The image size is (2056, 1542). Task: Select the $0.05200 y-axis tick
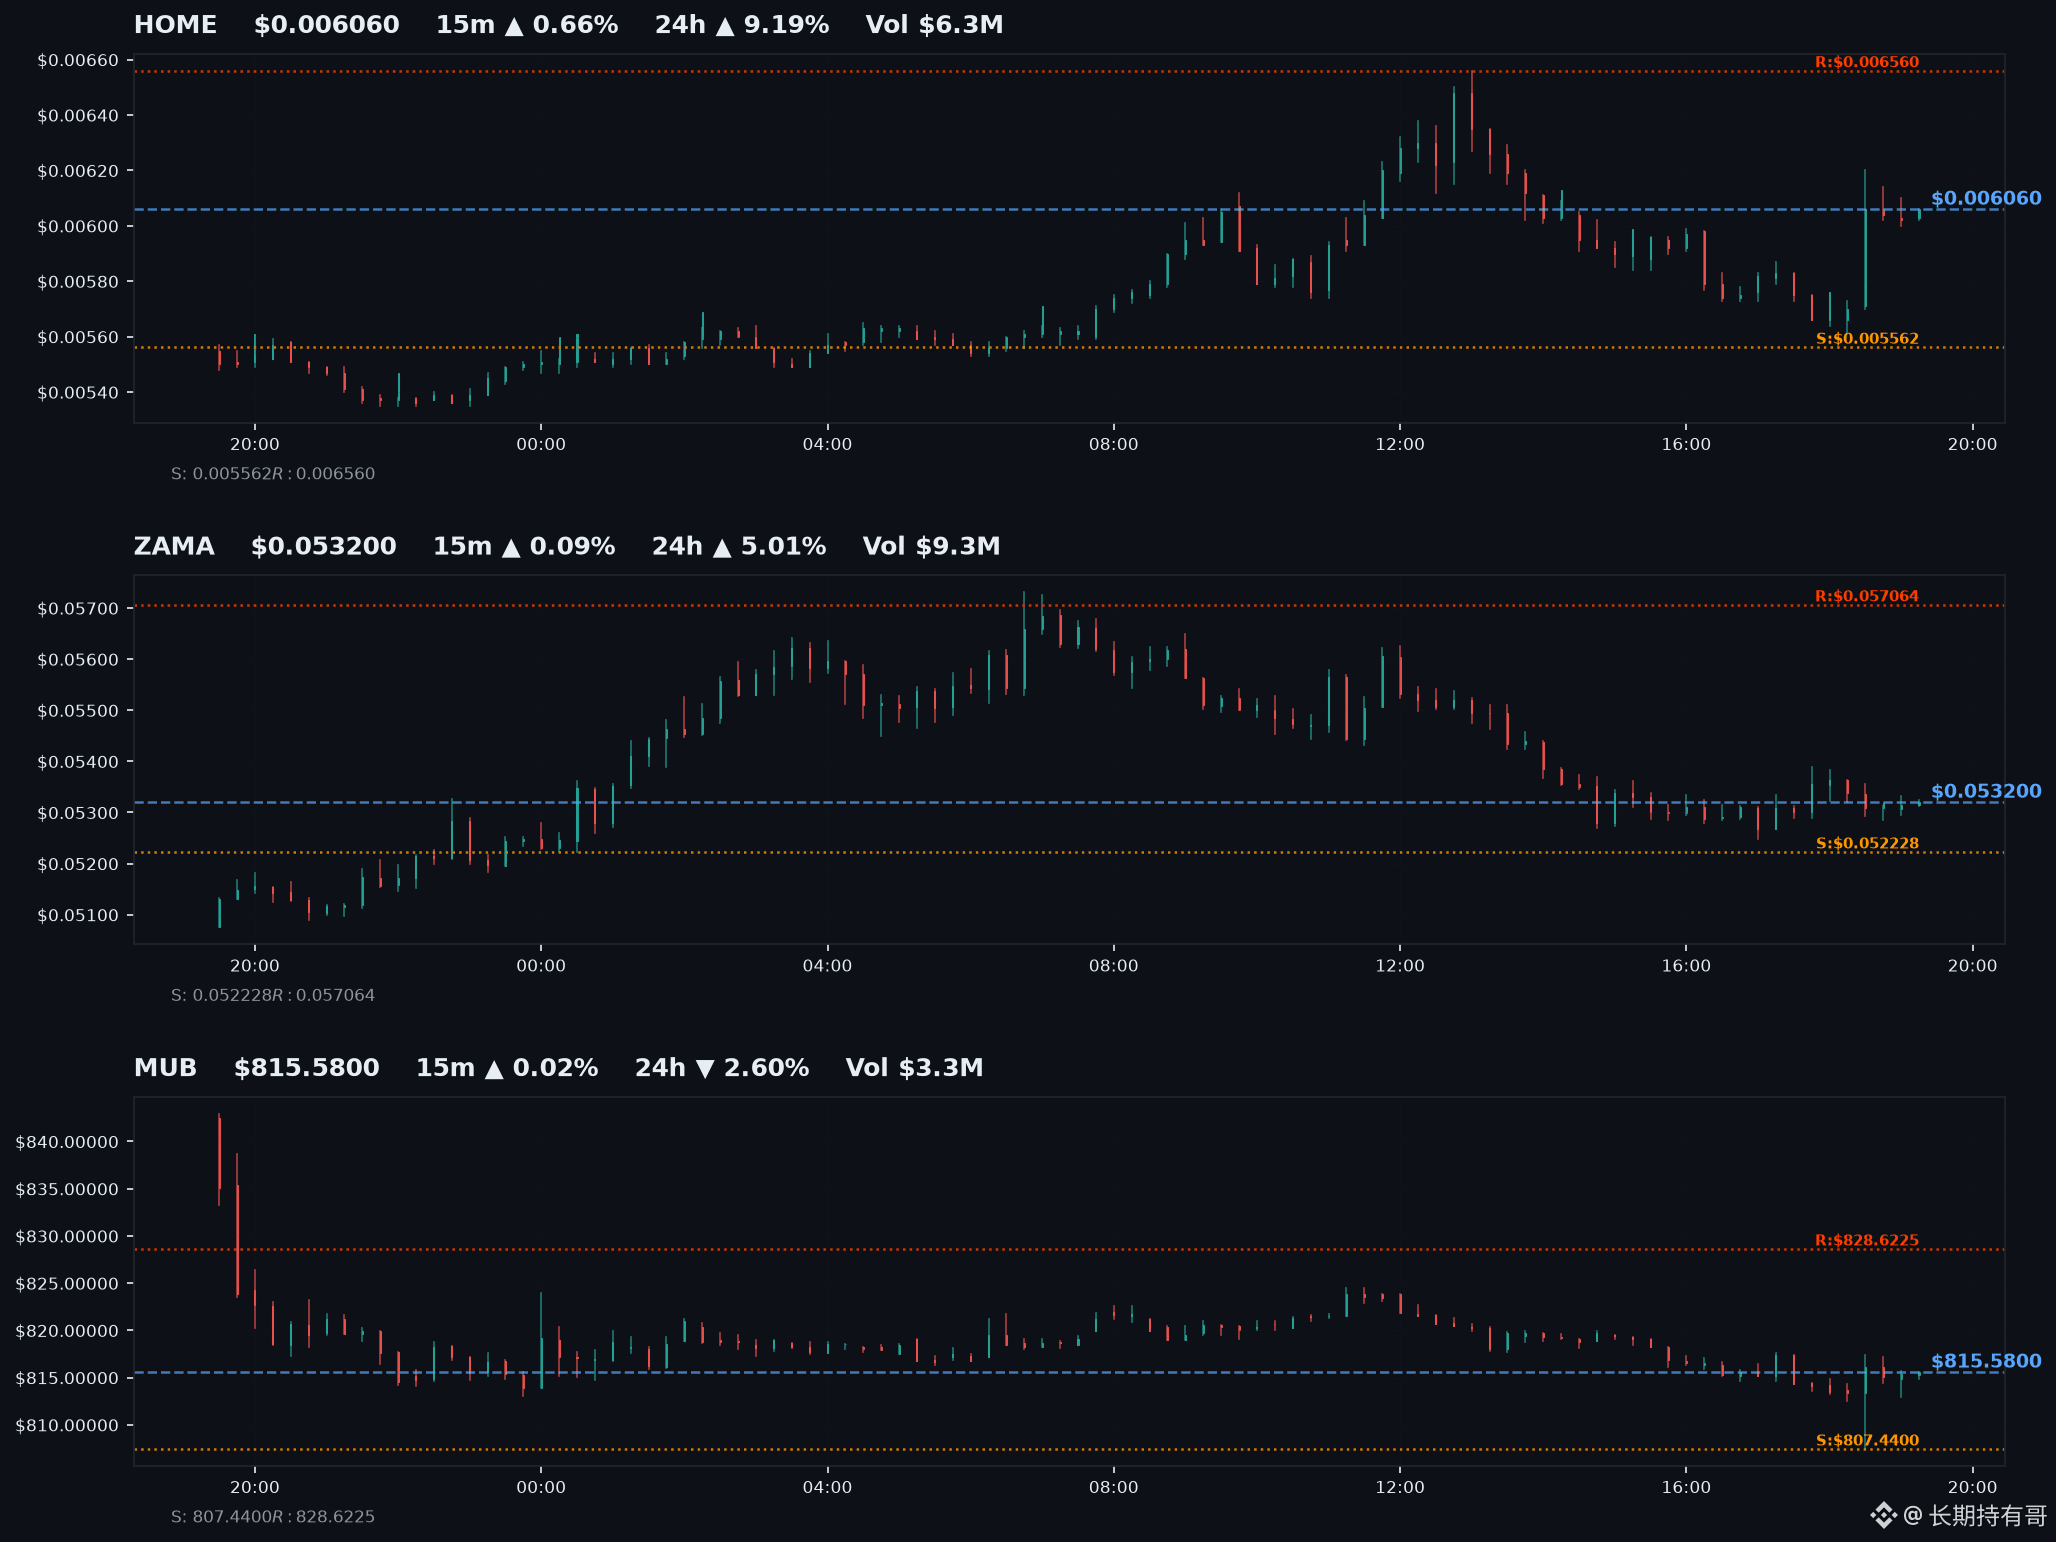tap(78, 865)
